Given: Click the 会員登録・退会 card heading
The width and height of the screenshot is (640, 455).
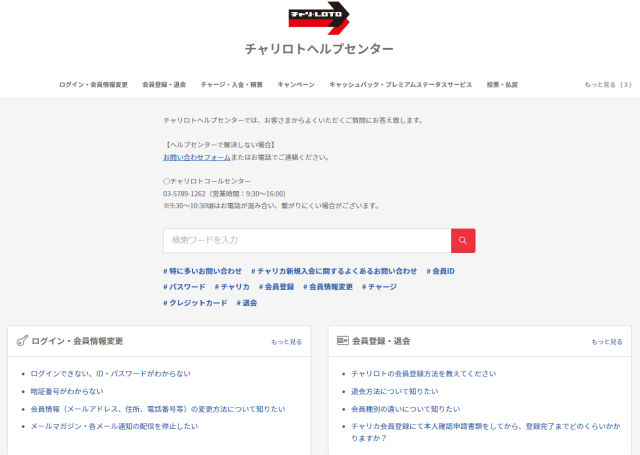Looking at the screenshot, I should (x=381, y=341).
